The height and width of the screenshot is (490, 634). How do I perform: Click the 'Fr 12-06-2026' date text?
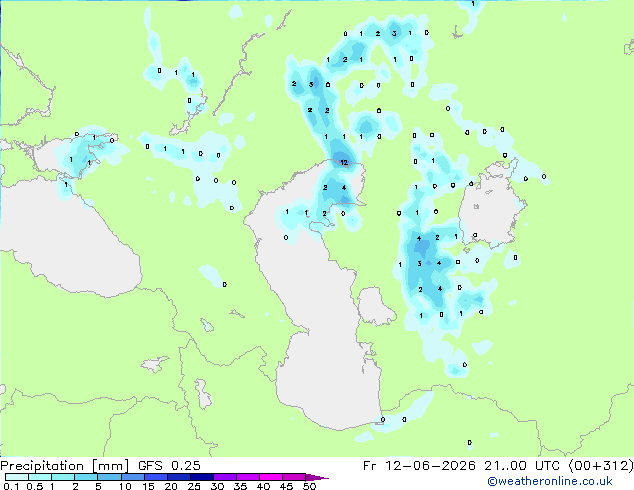point(419,466)
